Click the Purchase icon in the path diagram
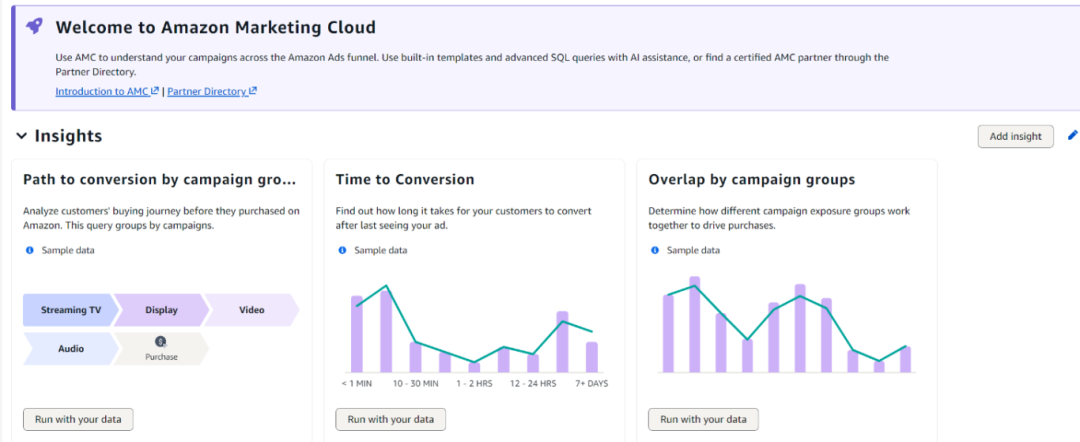The width and height of the screenshot is (1080, 442). (x=161, y=343)
